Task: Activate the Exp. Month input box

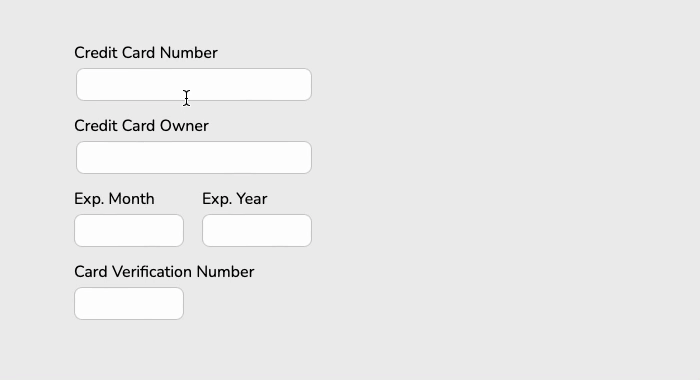Action: pos(129,230)
